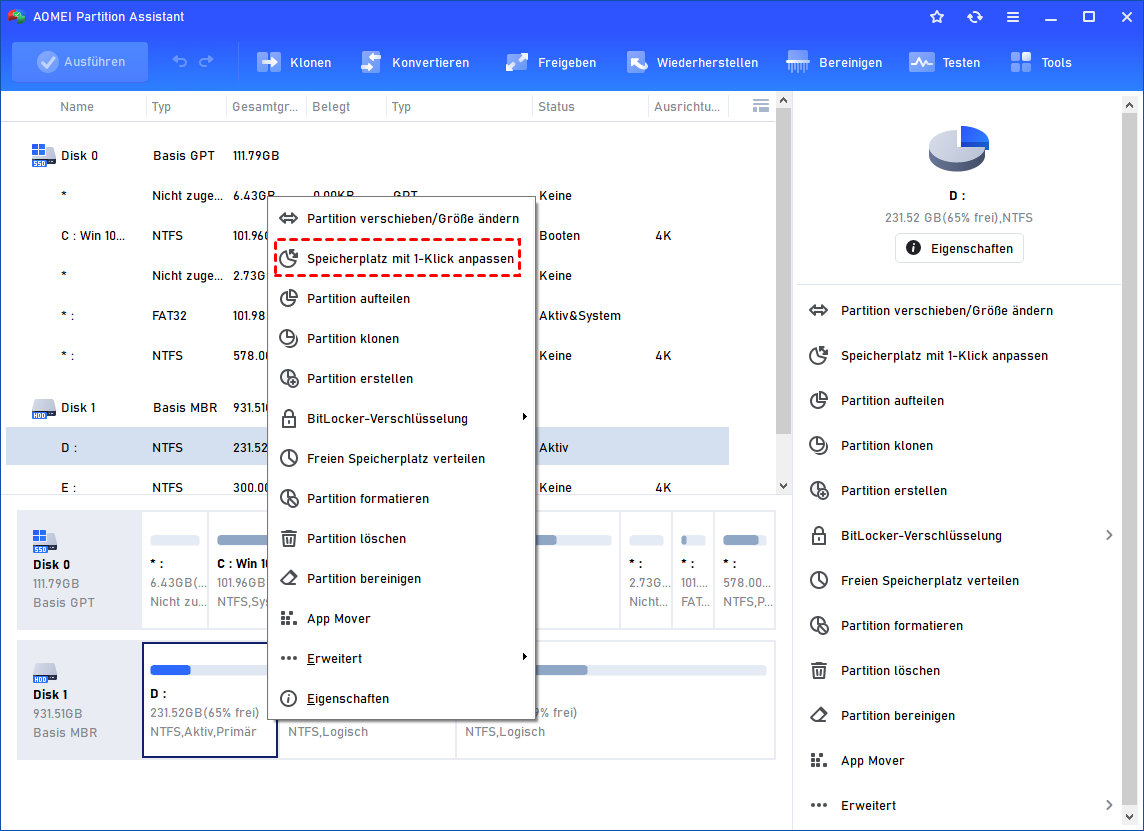
Task: Sort by the Name column header
Action: pyautogui.click(x=77, y=107)
